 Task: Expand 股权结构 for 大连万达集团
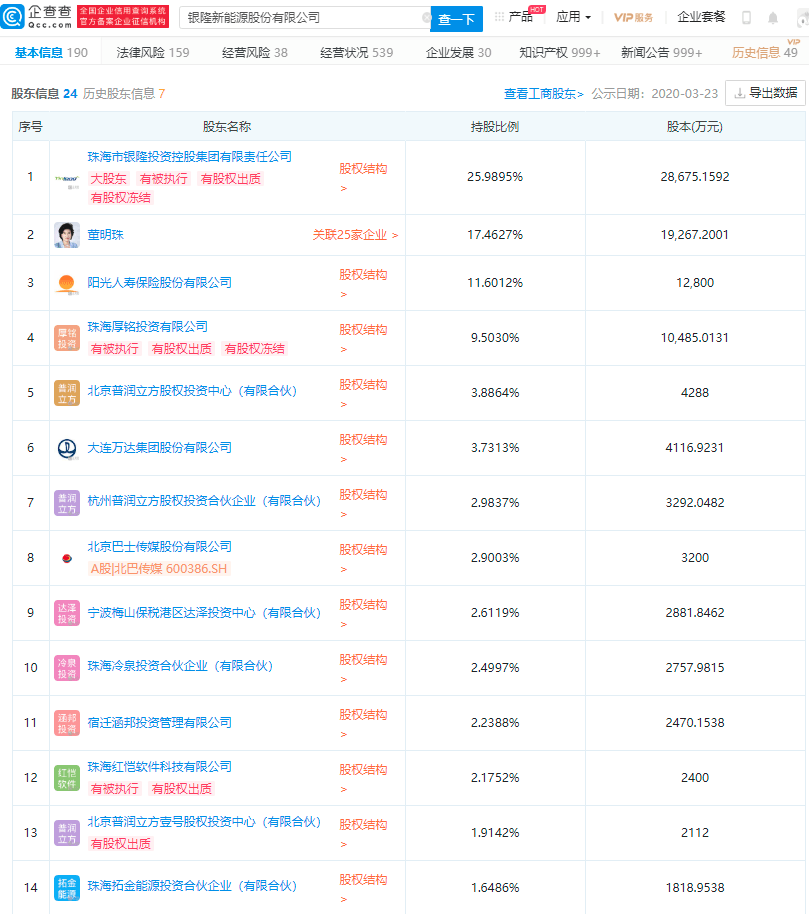click(x=363, y=448)
